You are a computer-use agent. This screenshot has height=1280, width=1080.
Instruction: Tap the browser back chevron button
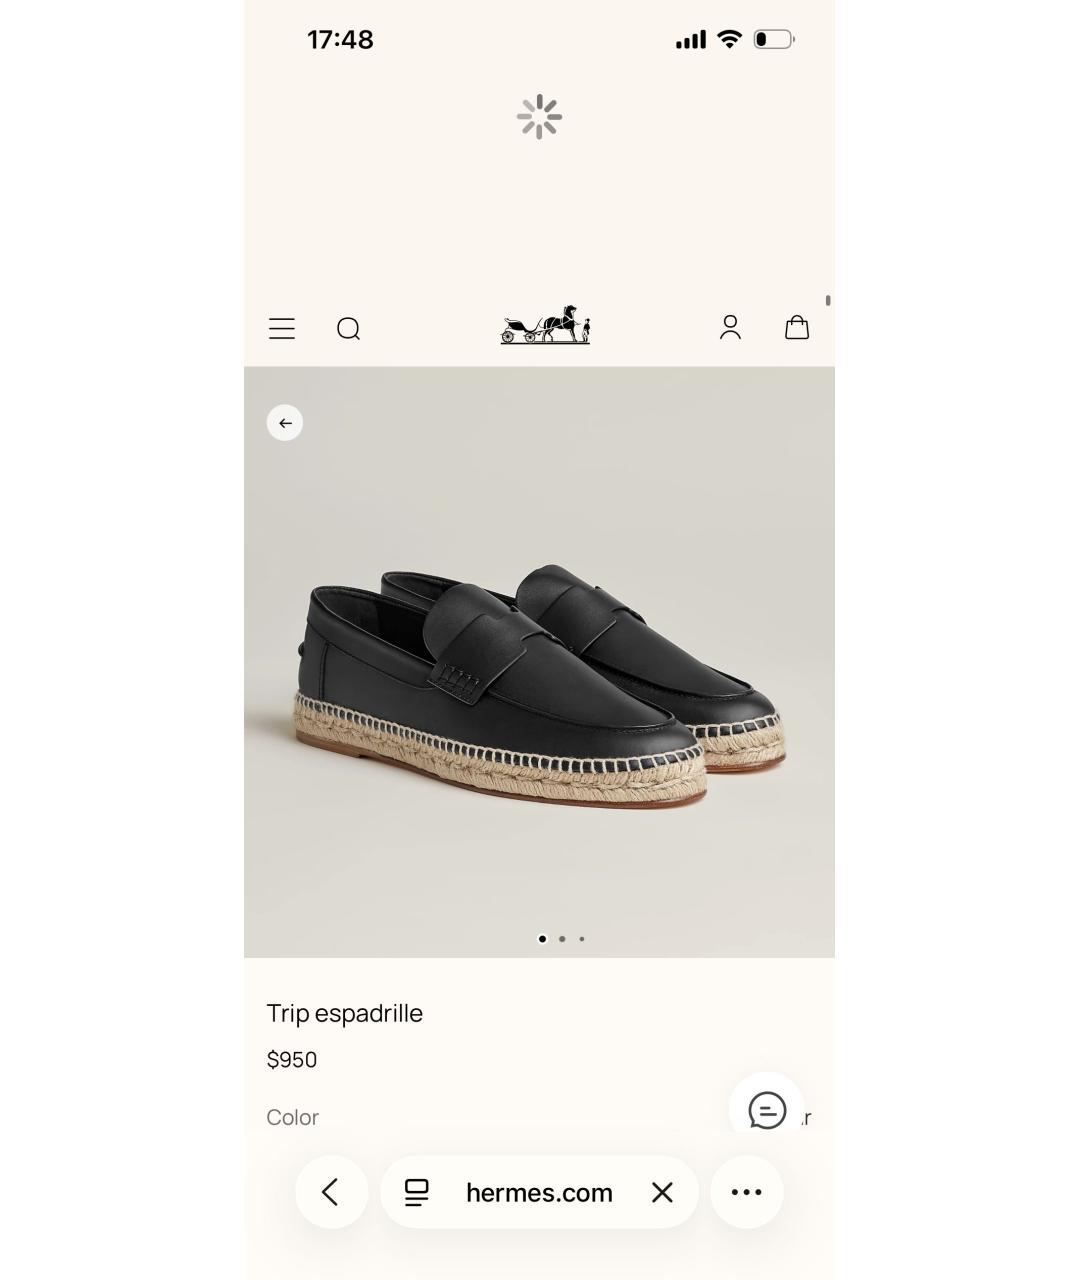(331, 1192)
